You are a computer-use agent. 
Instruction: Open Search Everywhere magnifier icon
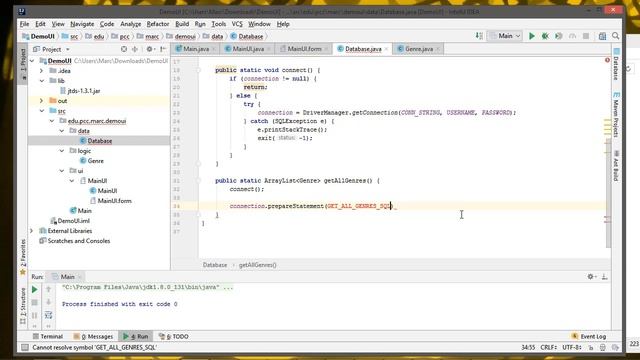coord(616,36)
